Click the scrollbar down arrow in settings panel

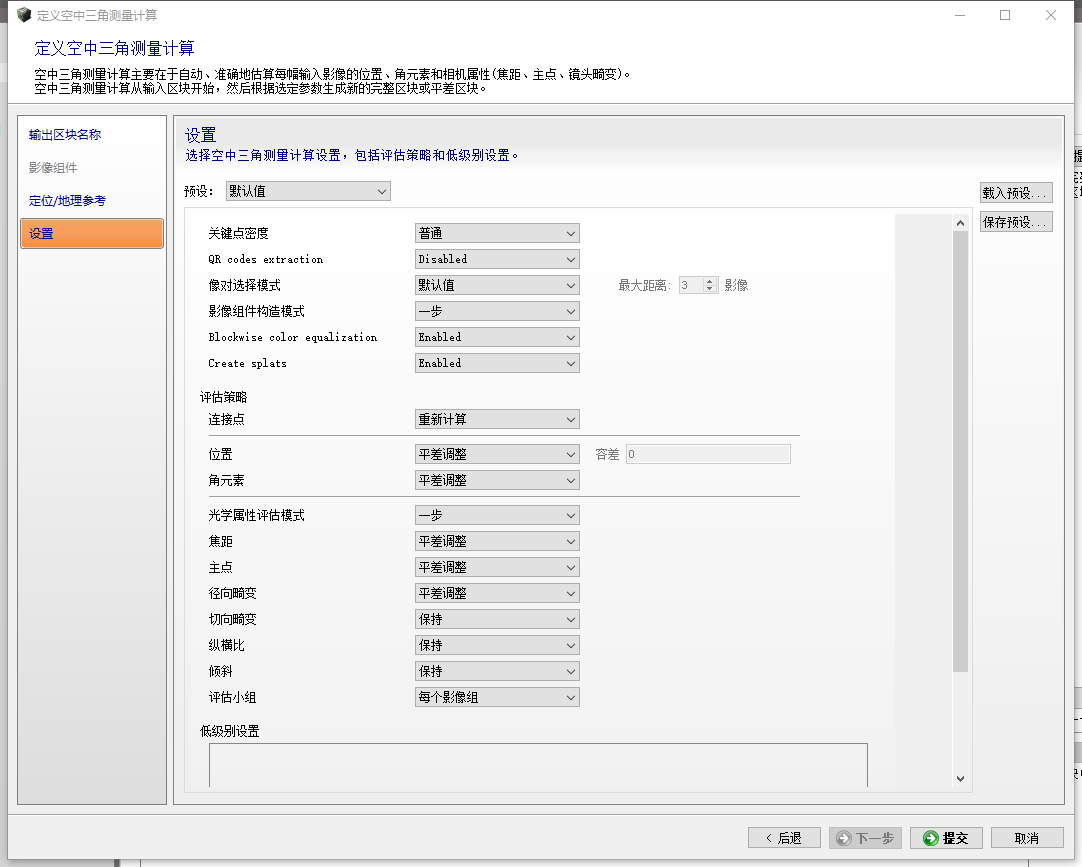click(x=959, y=778)
